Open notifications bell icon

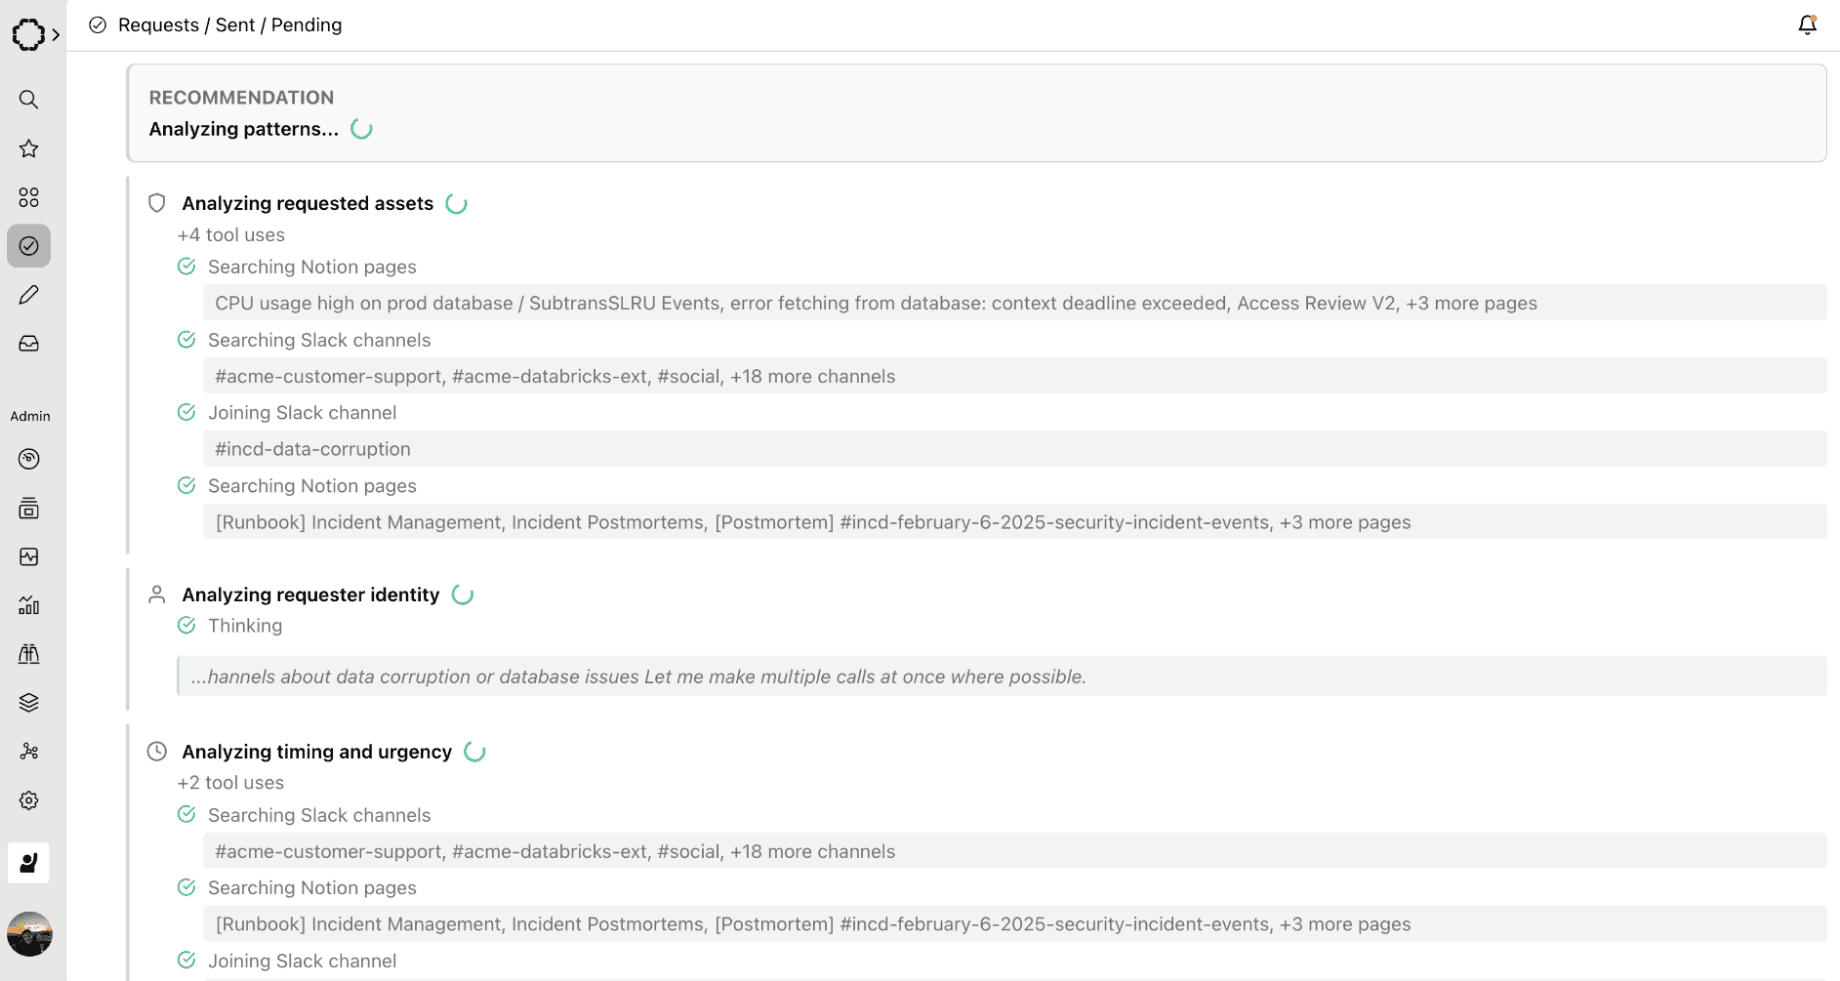tap(1807, 25)
